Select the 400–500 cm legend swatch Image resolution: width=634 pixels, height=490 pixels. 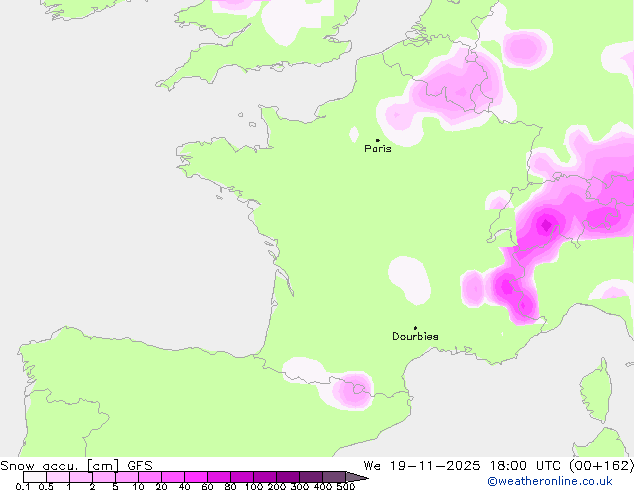tap(334, 477)
